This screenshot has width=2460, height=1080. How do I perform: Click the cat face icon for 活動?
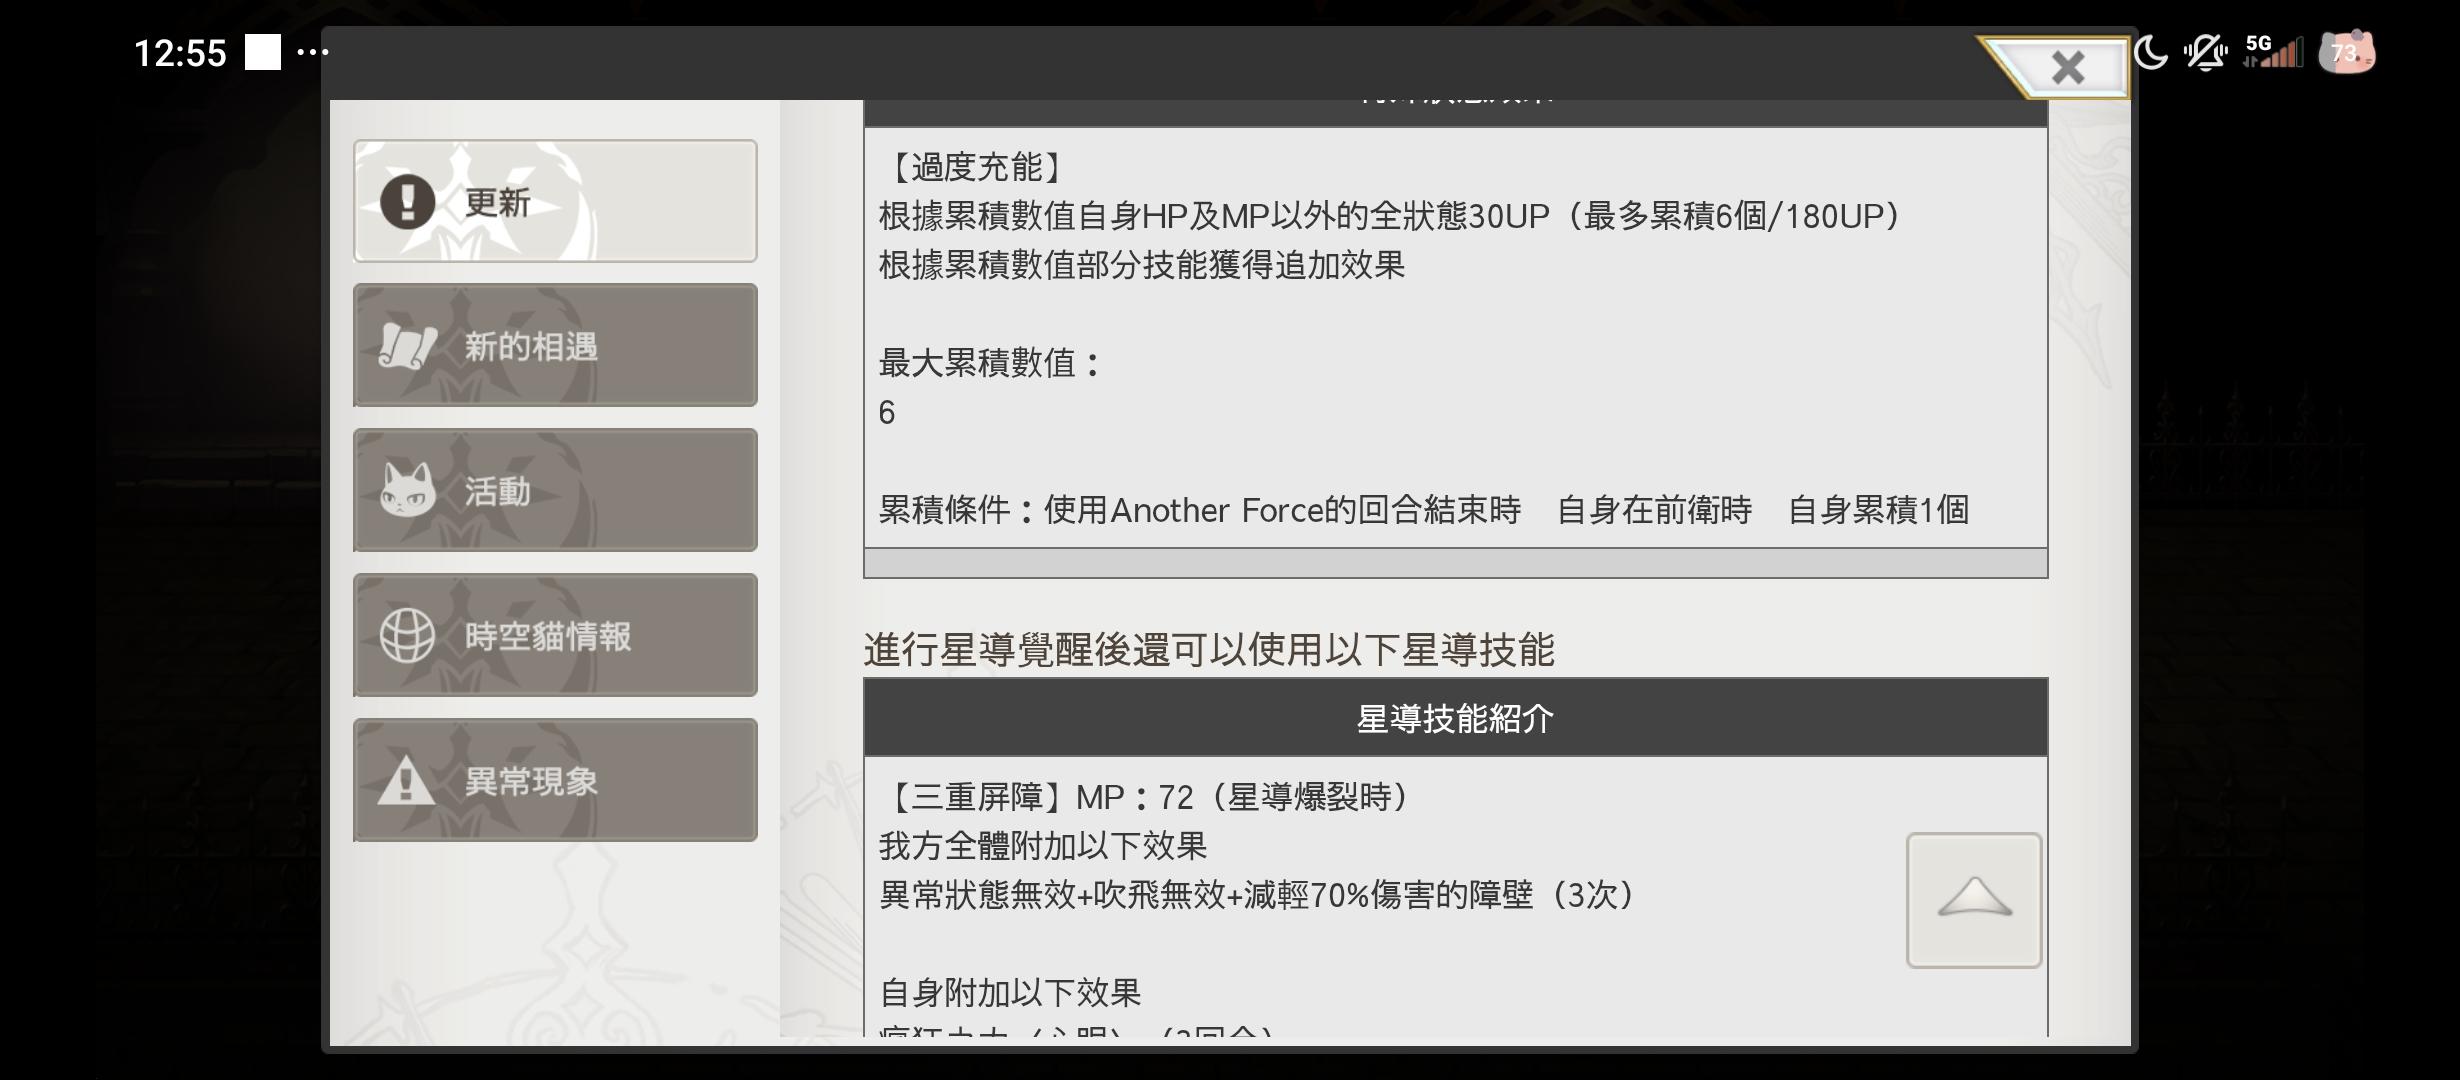tap(407, 490)
